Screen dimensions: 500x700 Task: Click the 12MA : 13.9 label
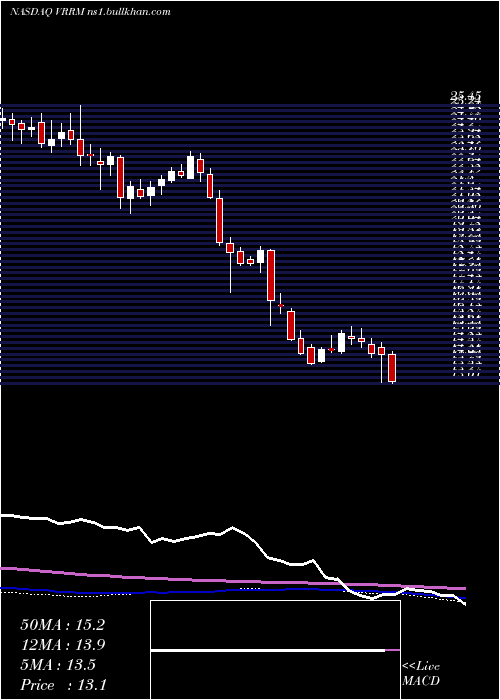click(62, 645)
